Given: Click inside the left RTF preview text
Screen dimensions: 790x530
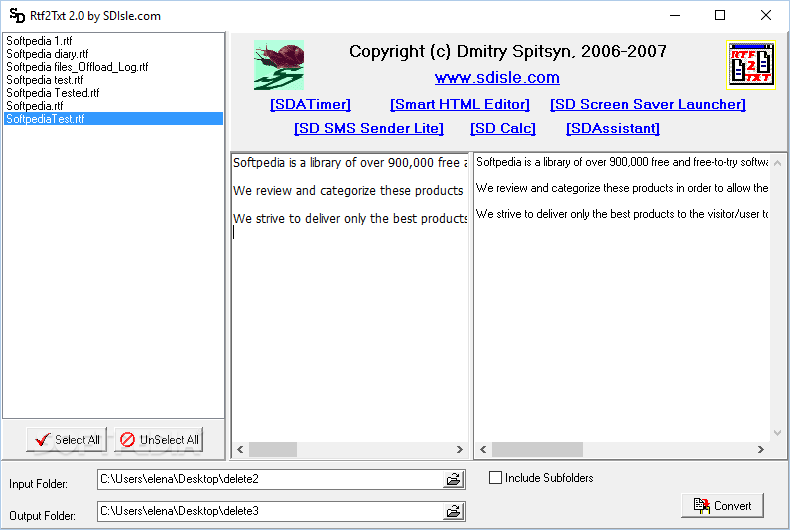Looking at the screenshot, I should (350, 298).
